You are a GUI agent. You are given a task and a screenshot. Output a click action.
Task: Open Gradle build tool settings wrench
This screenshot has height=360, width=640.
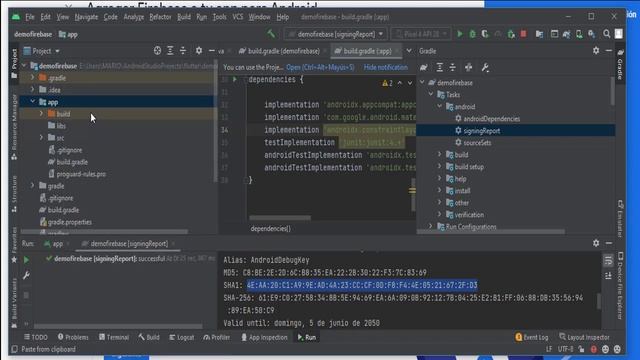click(x=485, y=67)
